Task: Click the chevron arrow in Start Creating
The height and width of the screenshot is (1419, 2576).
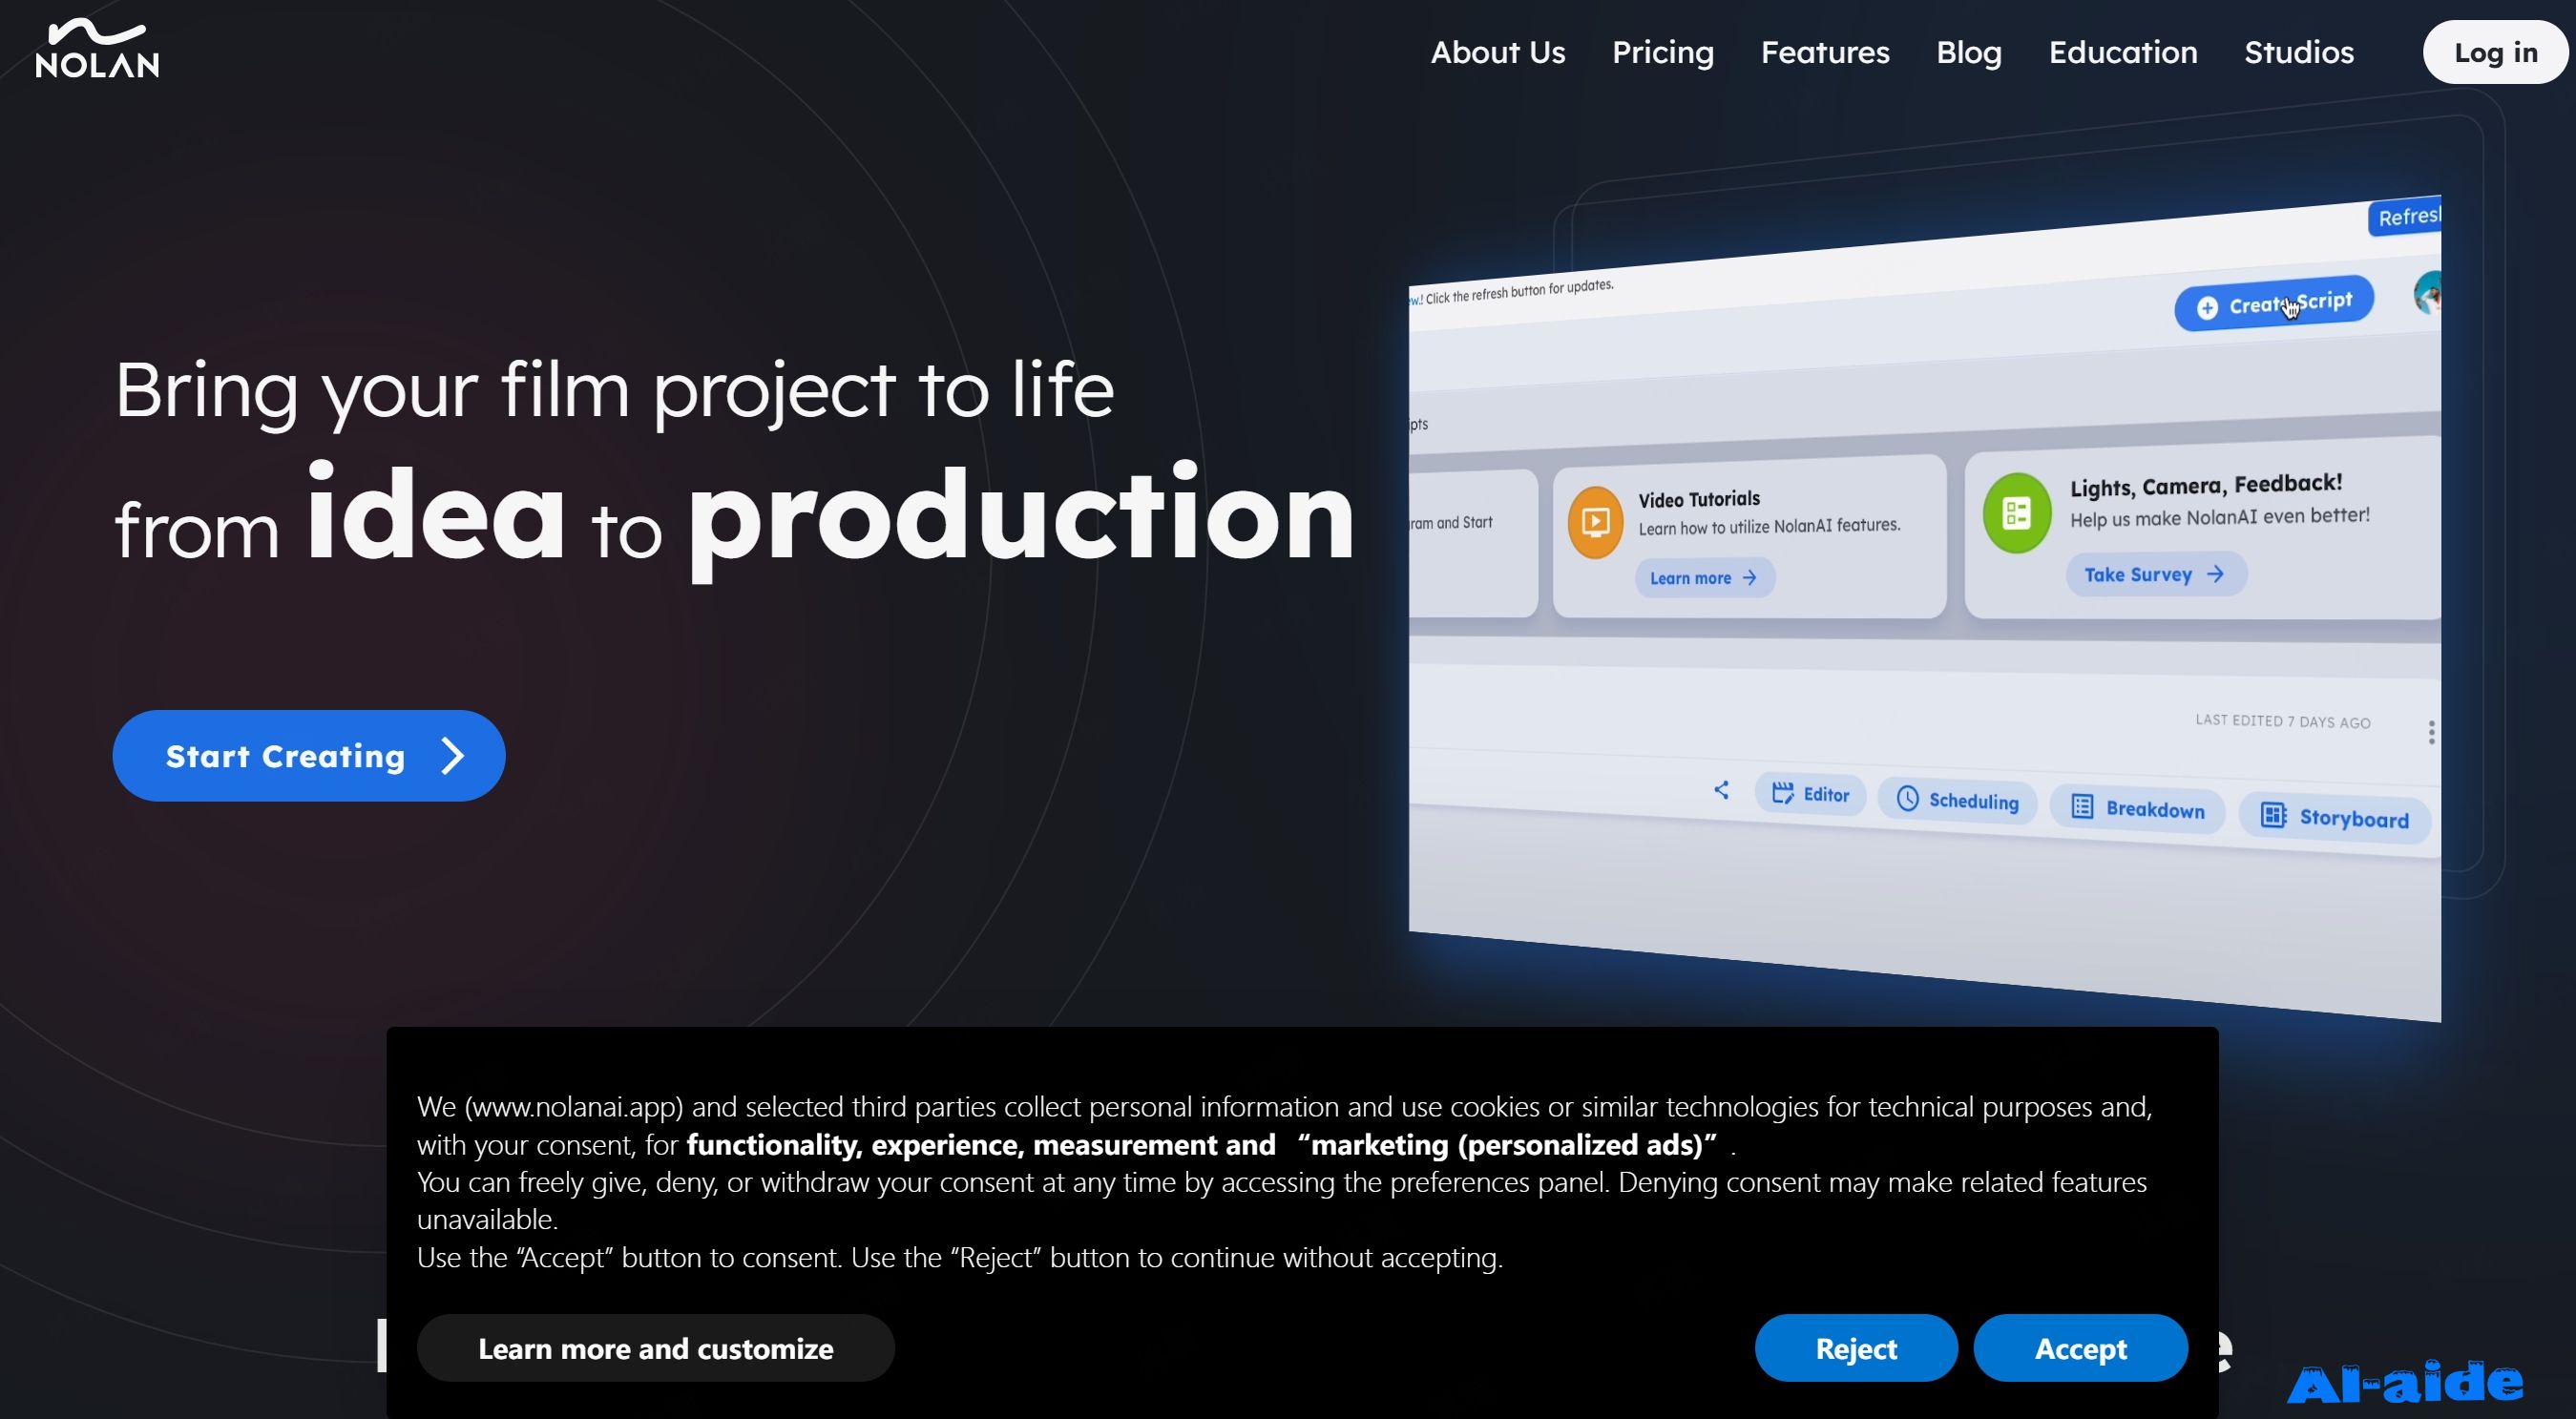Action: tap(453, 755)
